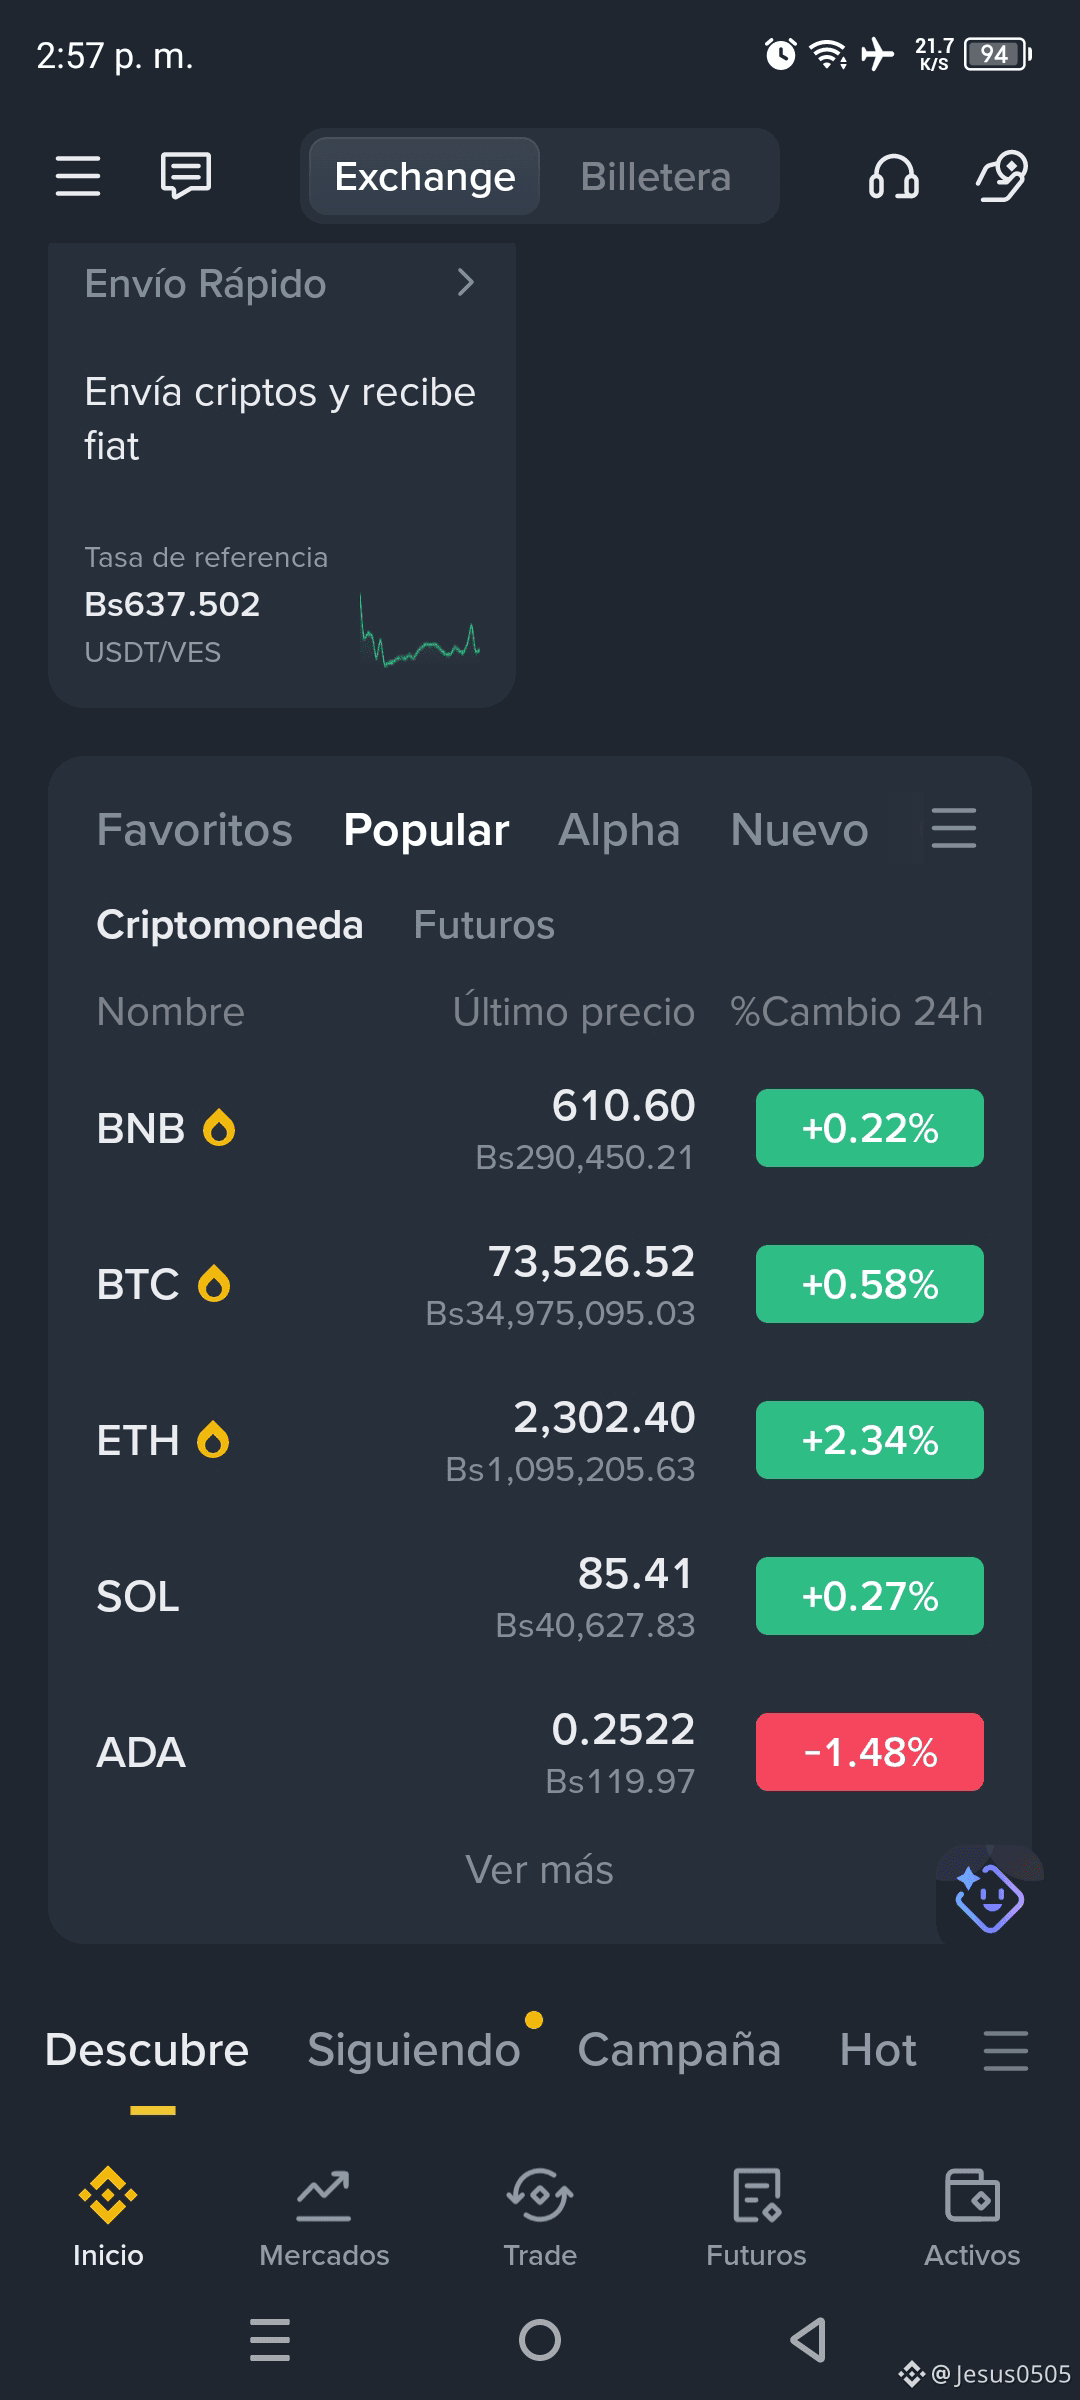Tap the headset customer support icon
Screen dimensions: 1080x2400
tap(893, 176)
